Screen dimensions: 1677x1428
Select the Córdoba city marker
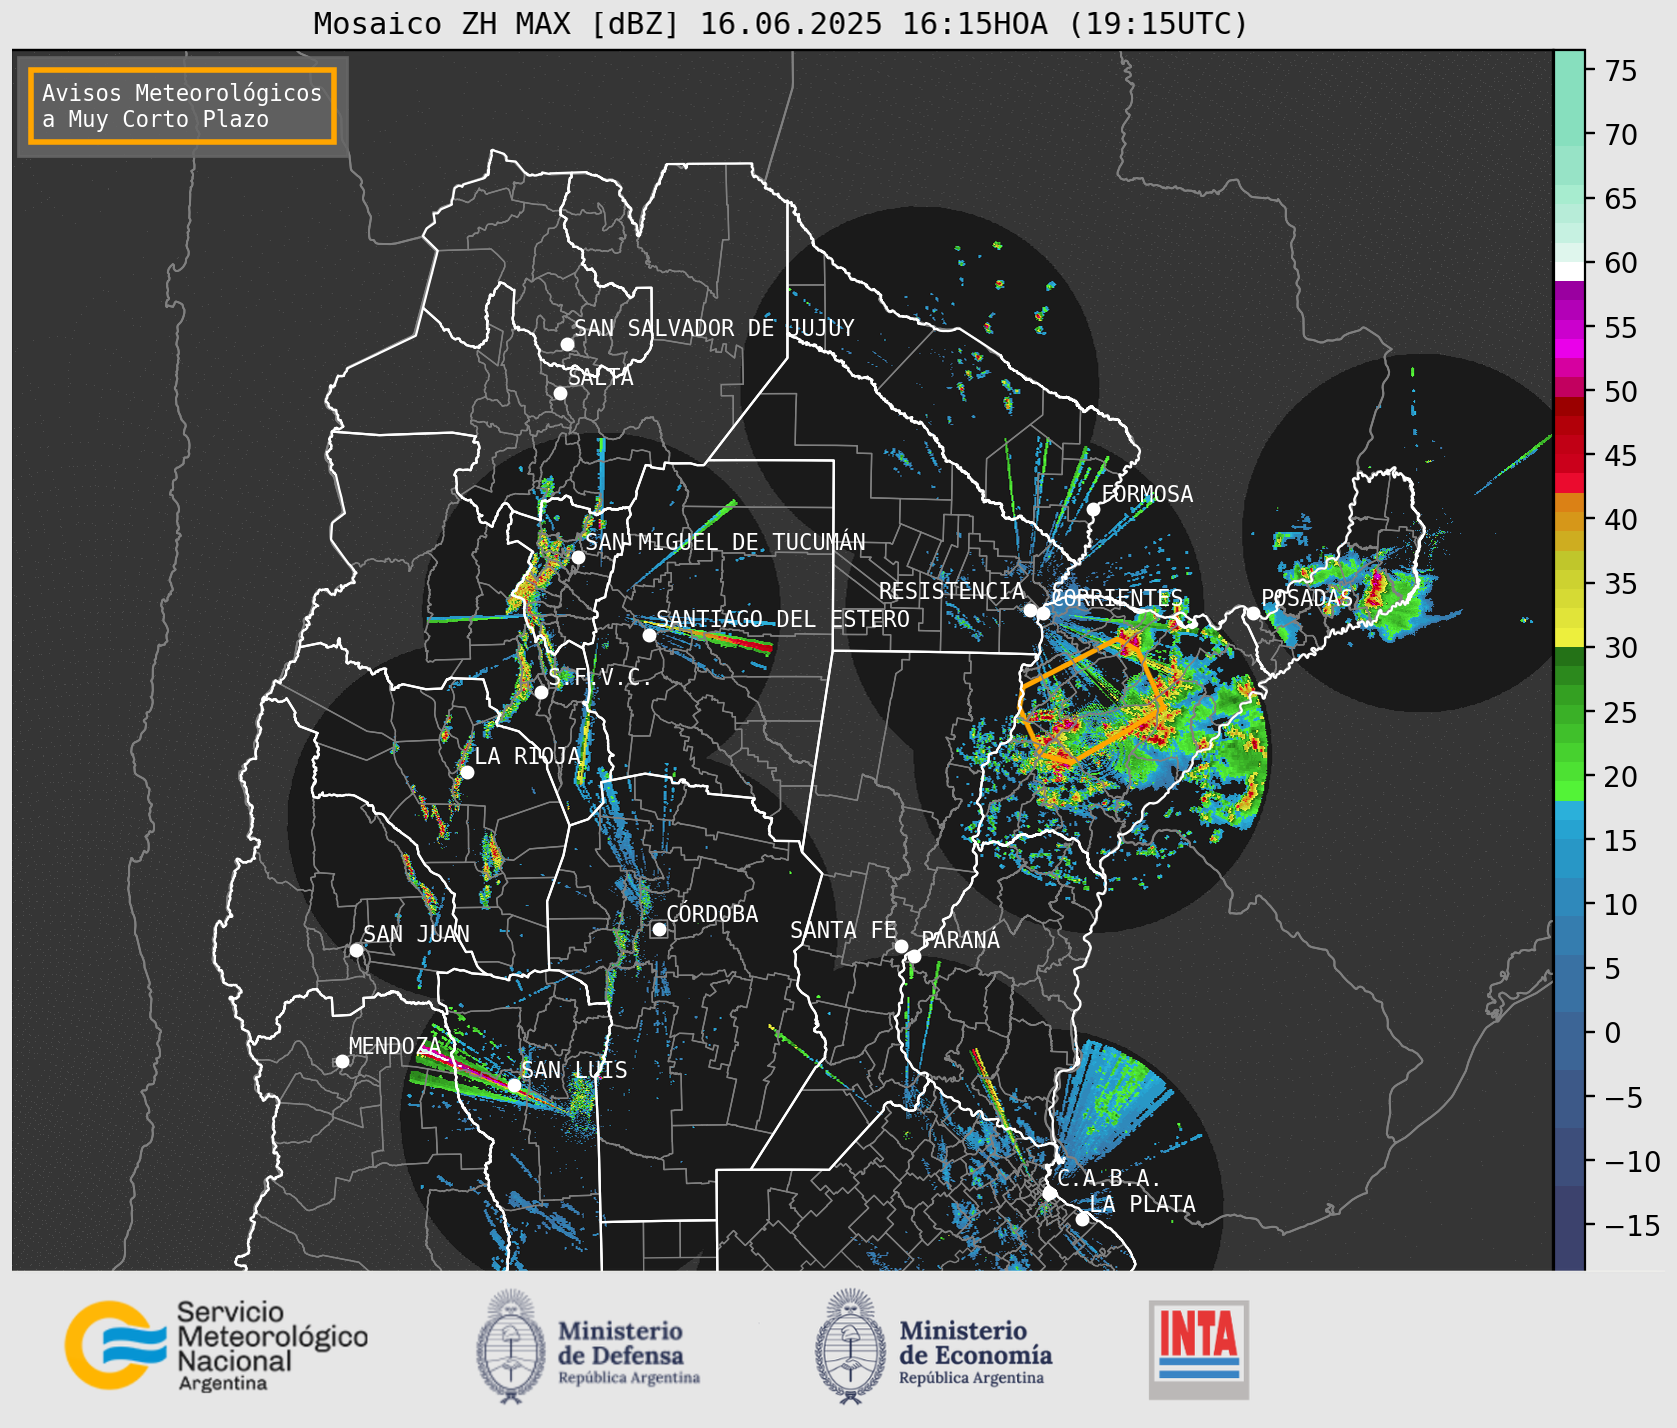659,929
